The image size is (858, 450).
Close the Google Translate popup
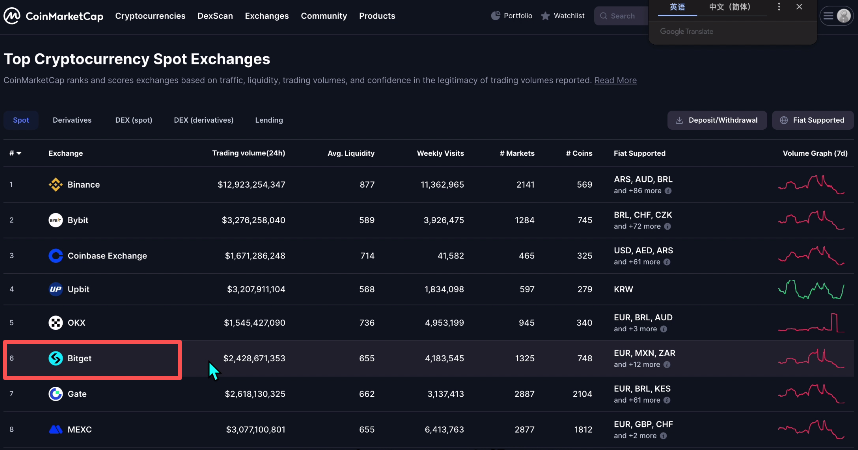[x=799, y=7]
